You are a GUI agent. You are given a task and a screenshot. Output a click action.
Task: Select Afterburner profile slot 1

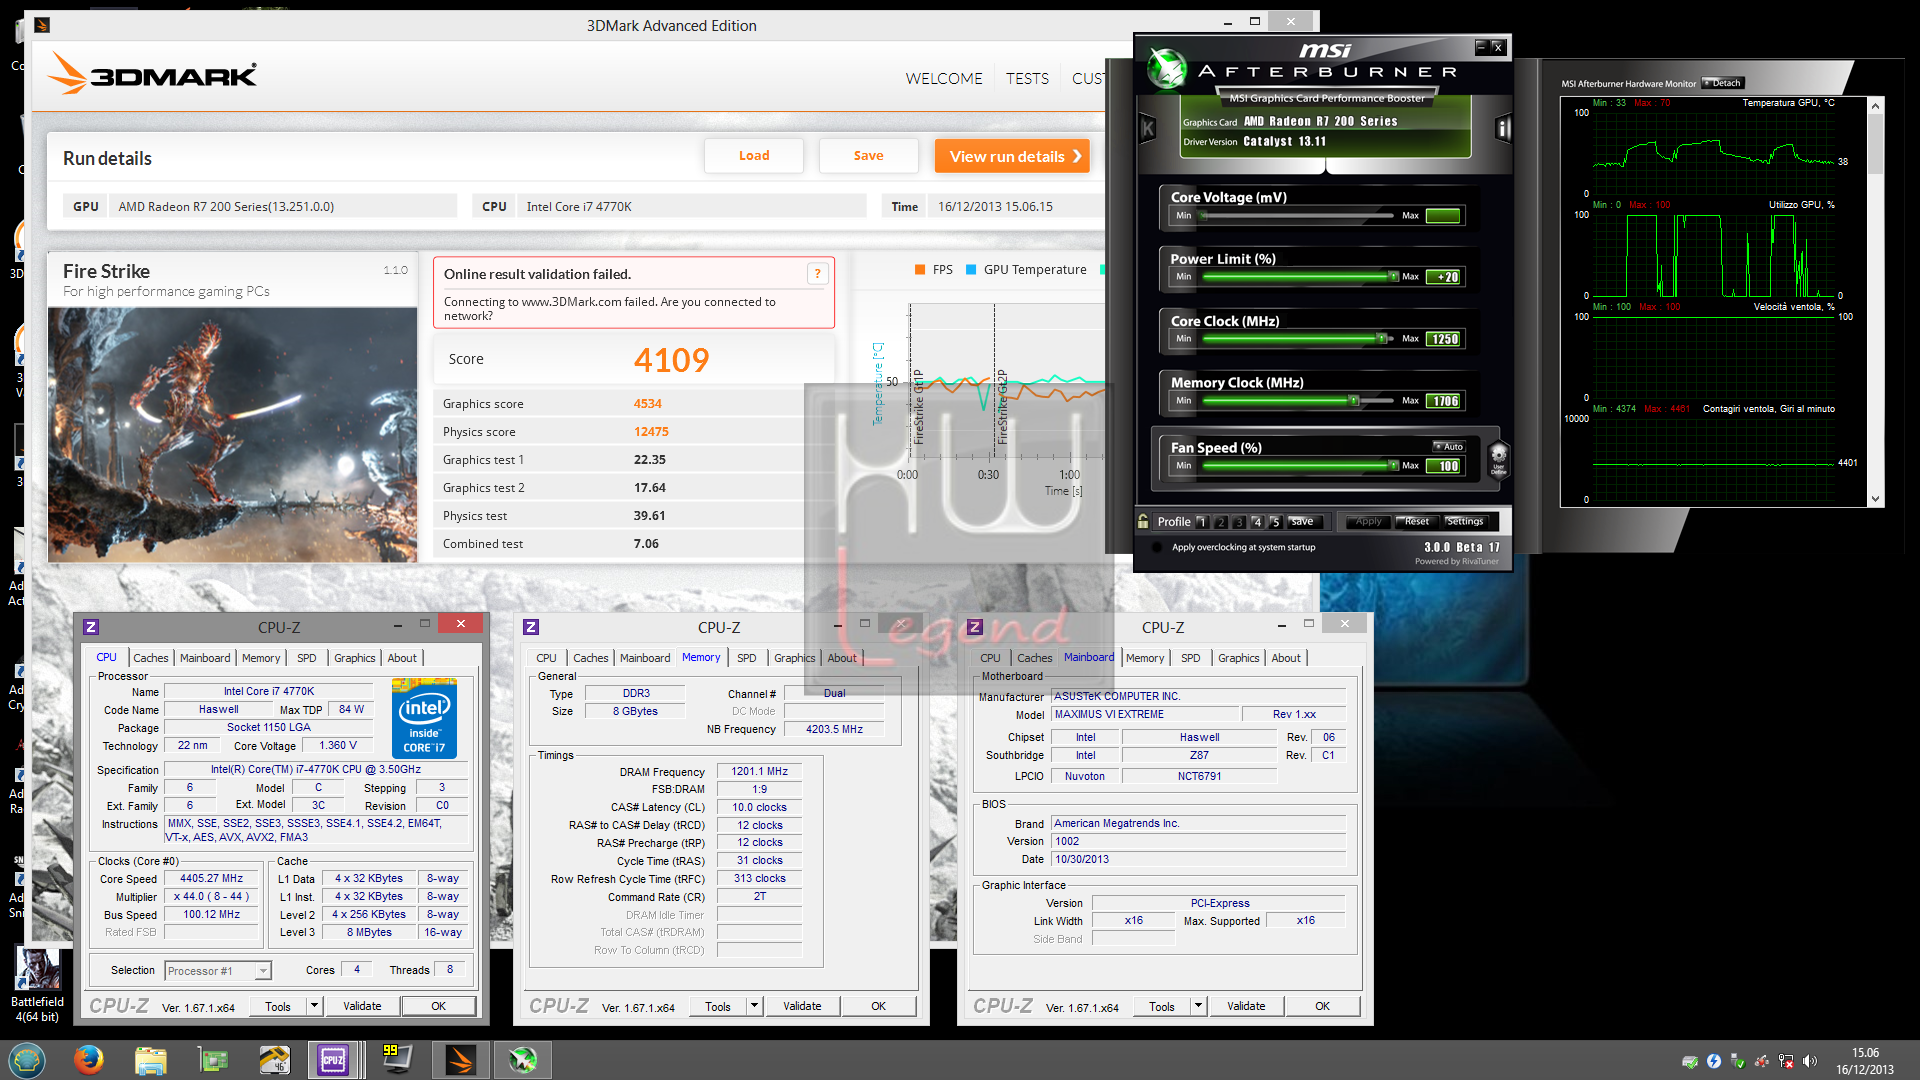pos(1203,522)
